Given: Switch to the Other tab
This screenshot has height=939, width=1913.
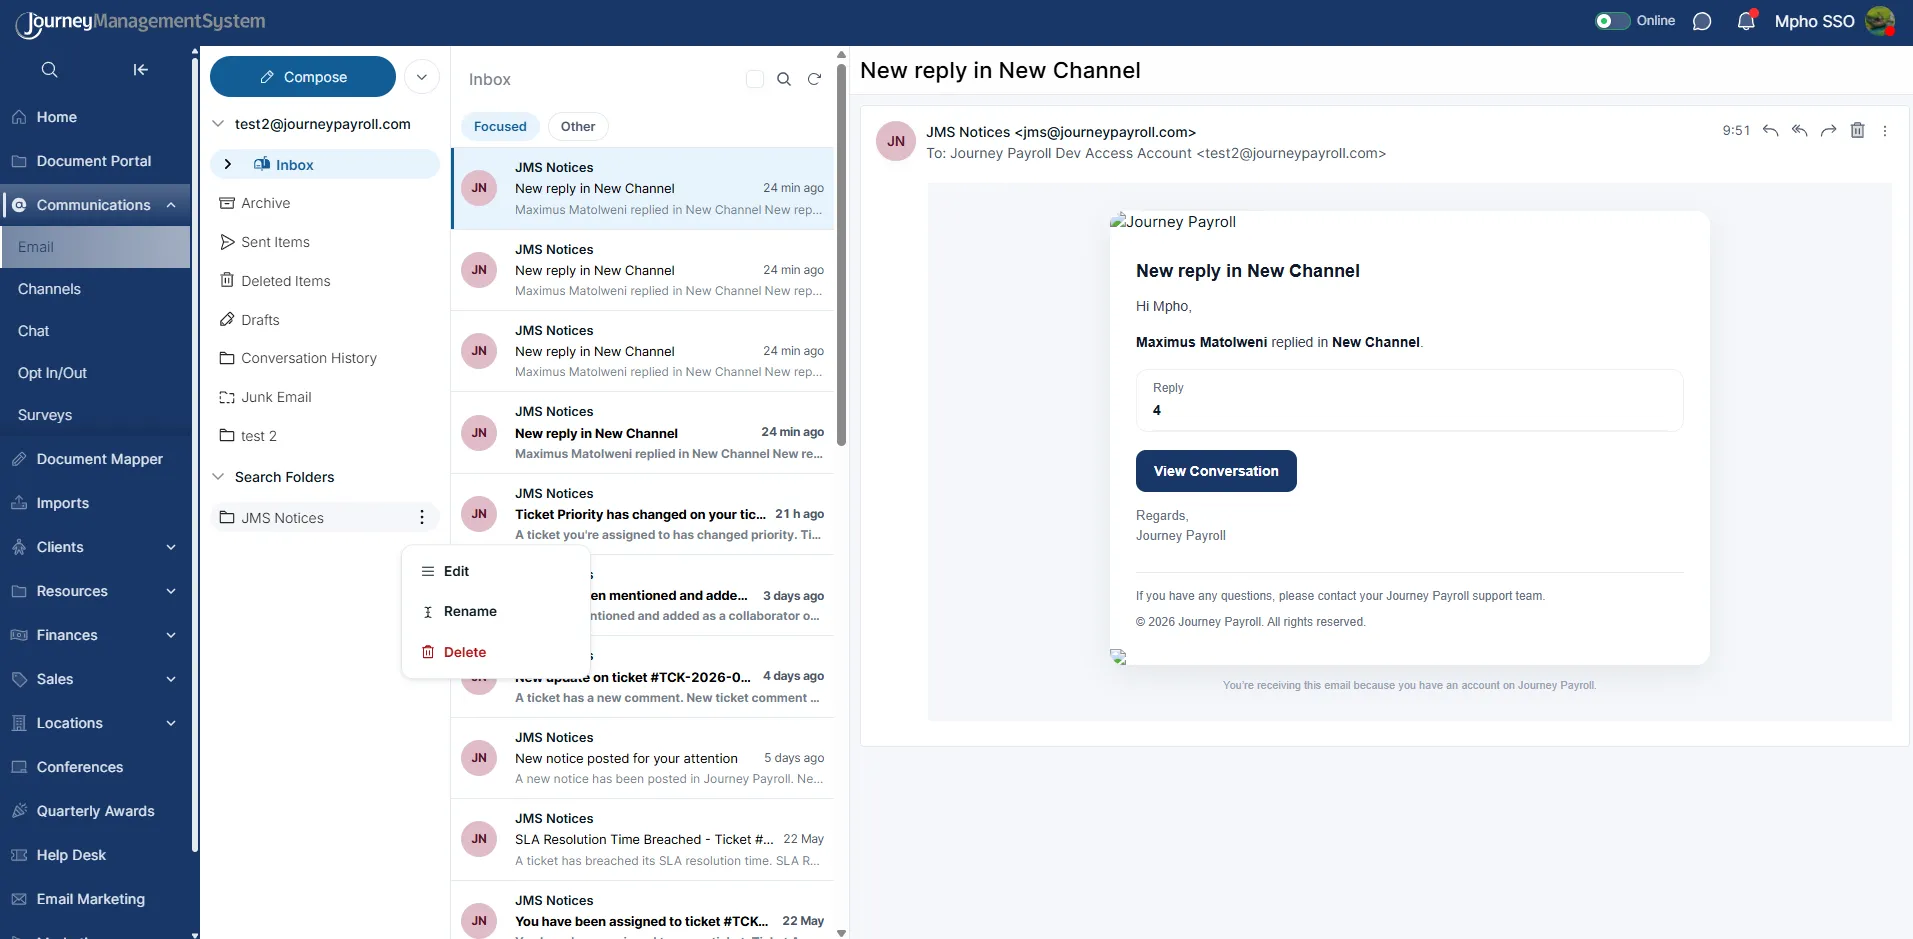Looking at the screenshot, I should [578, 126].
